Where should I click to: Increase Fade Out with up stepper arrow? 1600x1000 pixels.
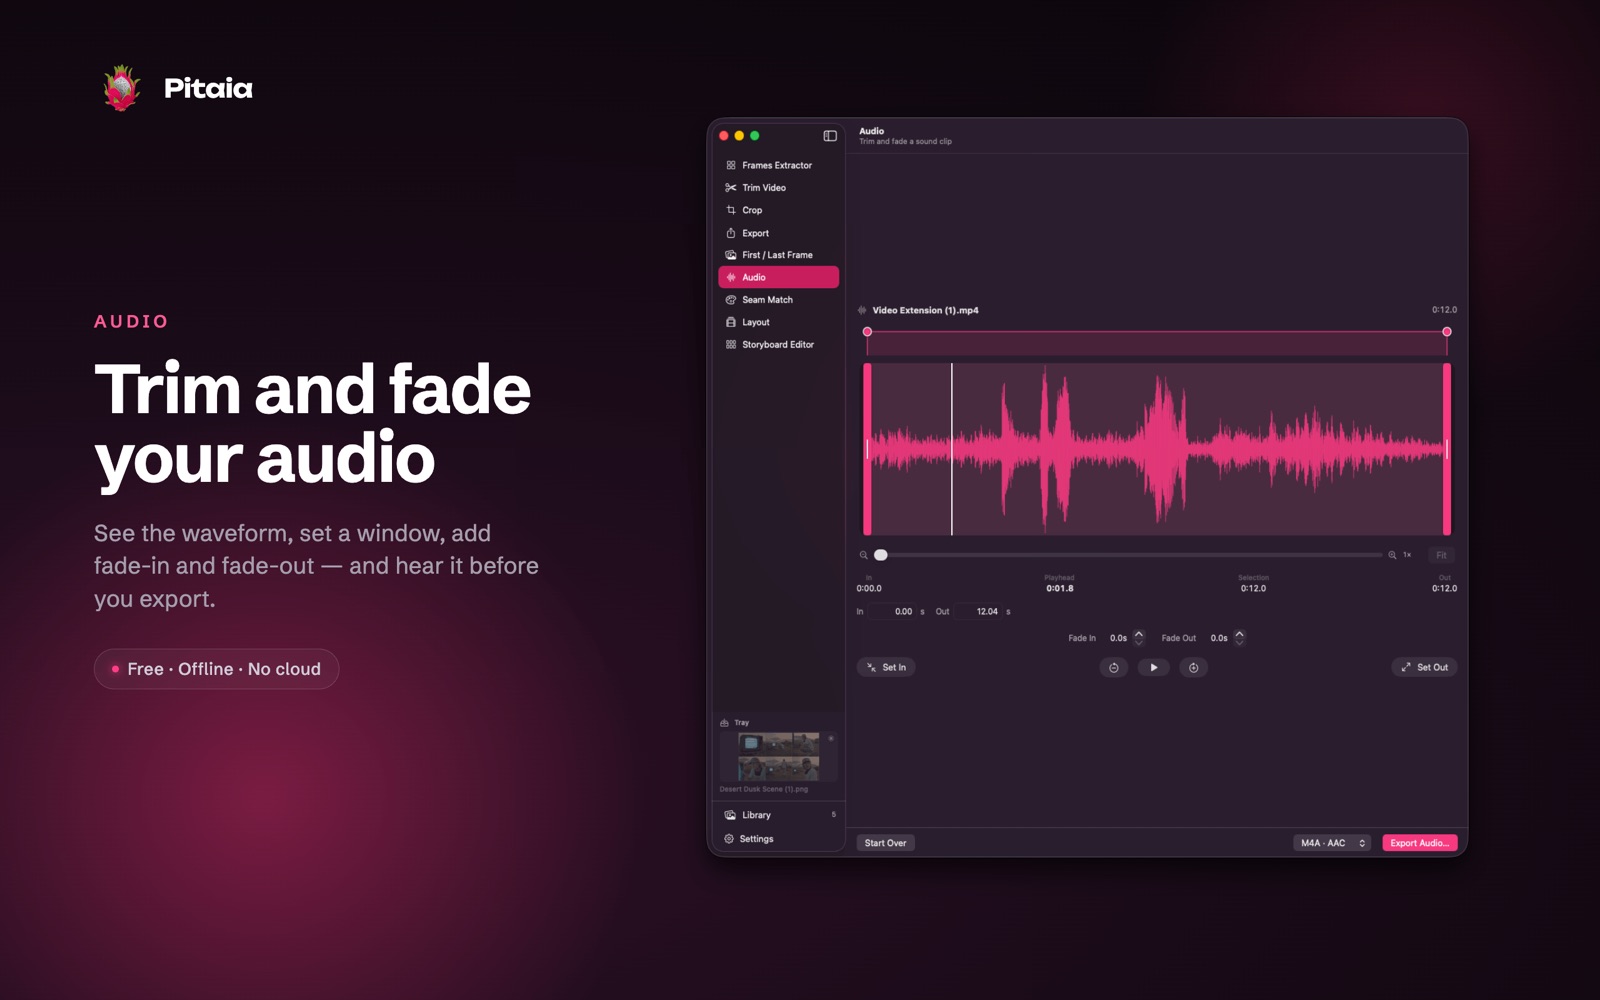(x=1240, y=634)
